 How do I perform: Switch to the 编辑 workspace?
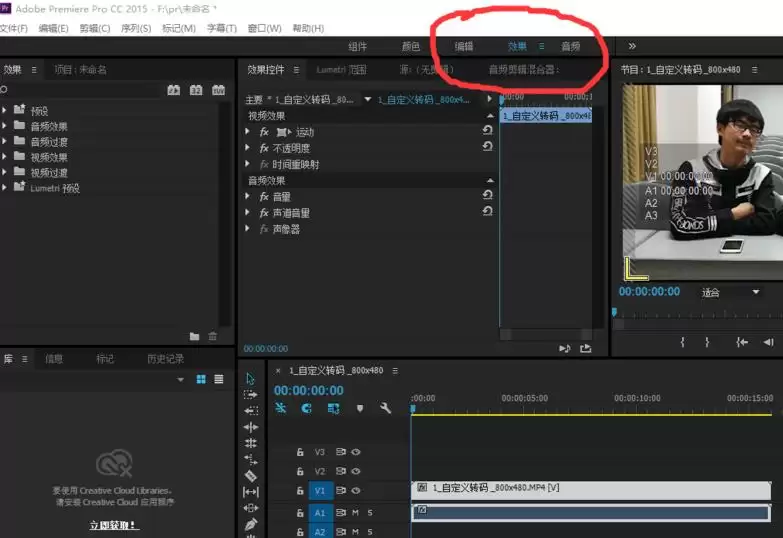coord(464,46)
